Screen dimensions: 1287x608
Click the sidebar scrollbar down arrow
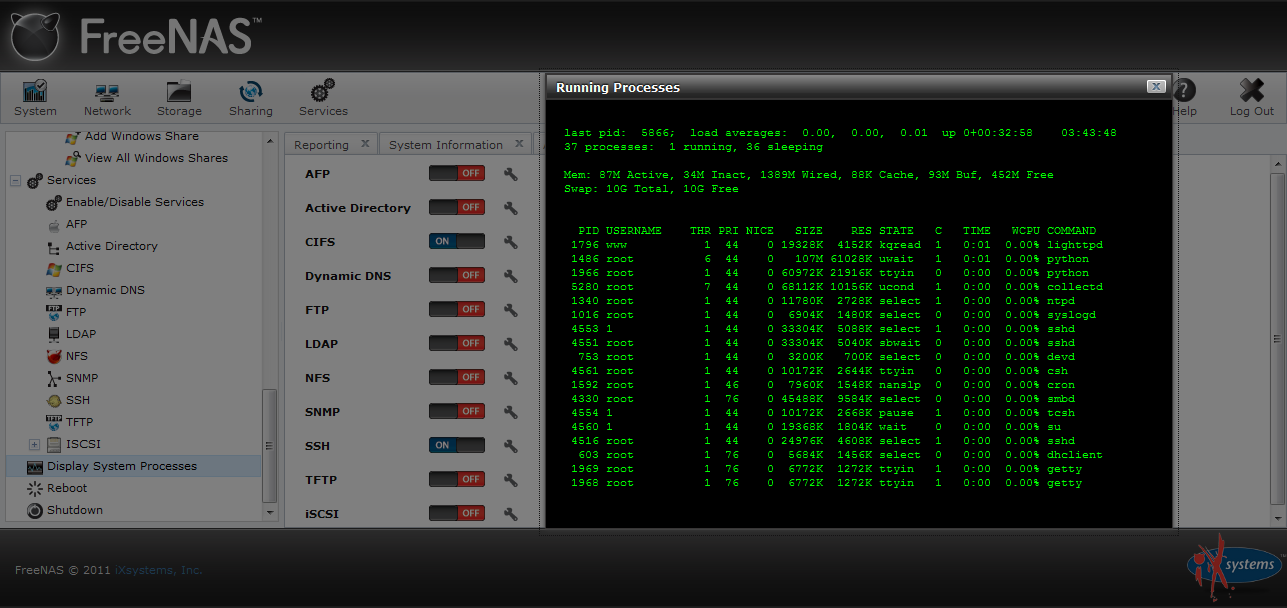click(x=269, y=512)
